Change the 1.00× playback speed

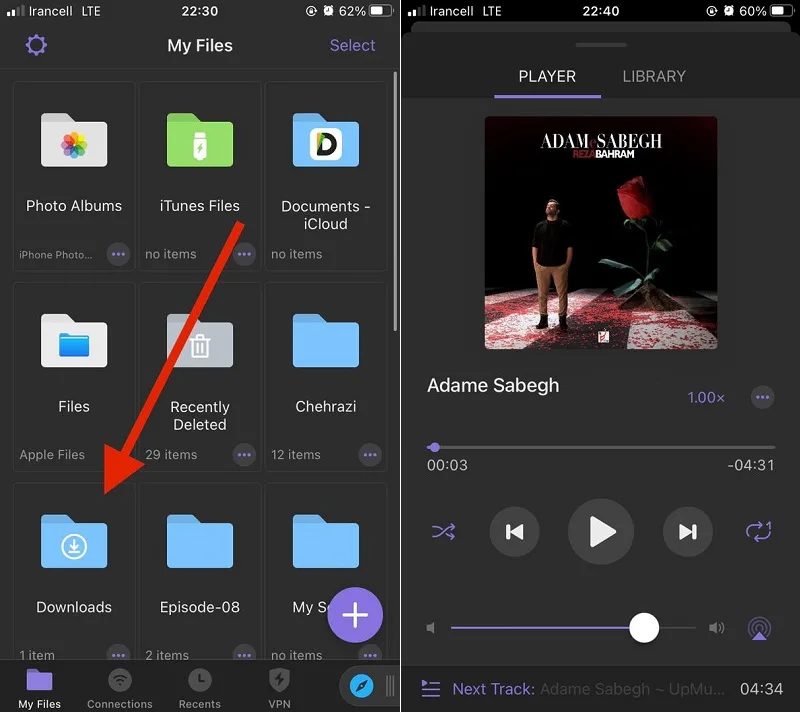tap(706, 397)
